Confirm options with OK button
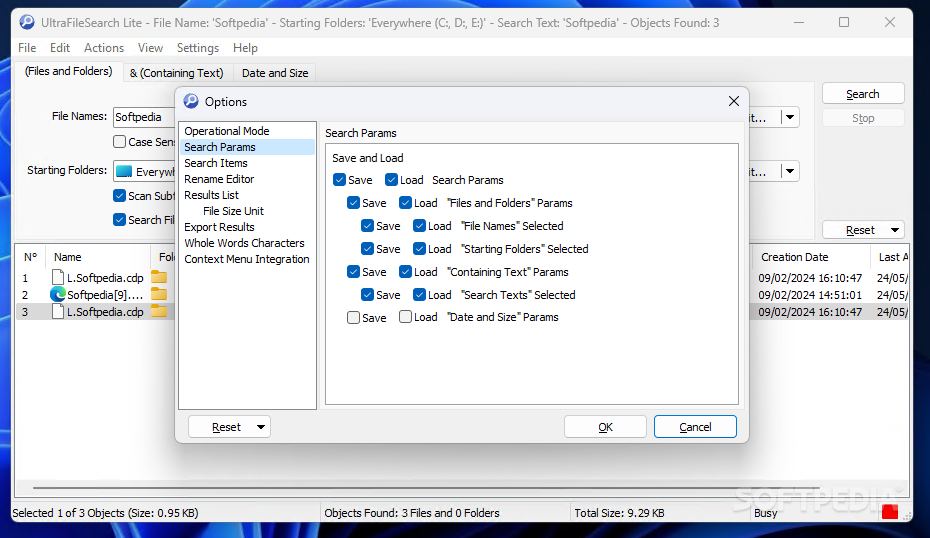Viewport: 930px width, 538px height. pyautogui.click(x=605, y=427)
